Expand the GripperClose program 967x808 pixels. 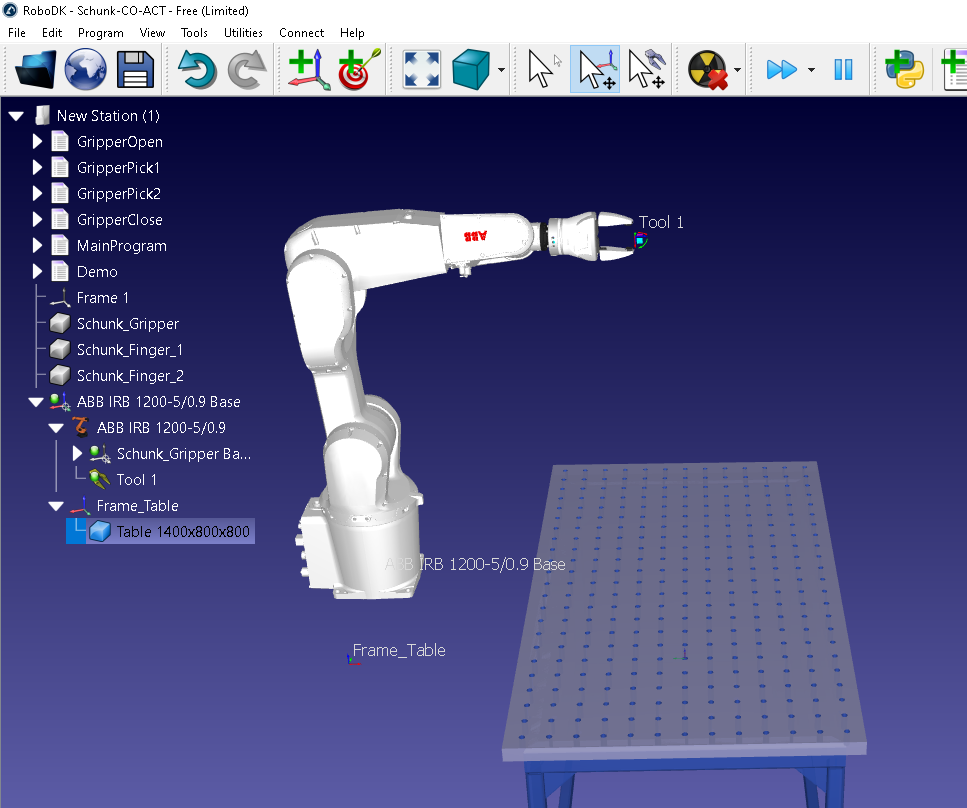37,220
